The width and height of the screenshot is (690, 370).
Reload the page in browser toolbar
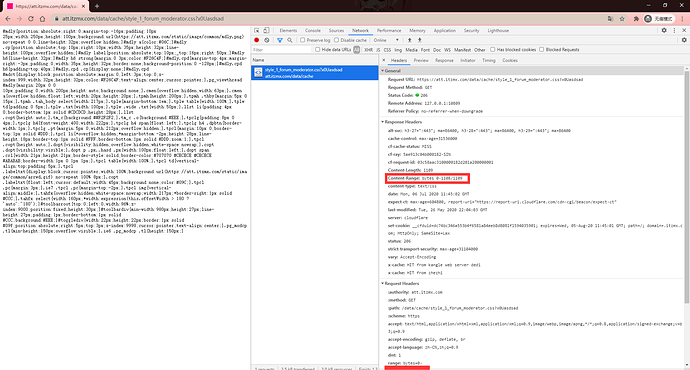(31, 19)
